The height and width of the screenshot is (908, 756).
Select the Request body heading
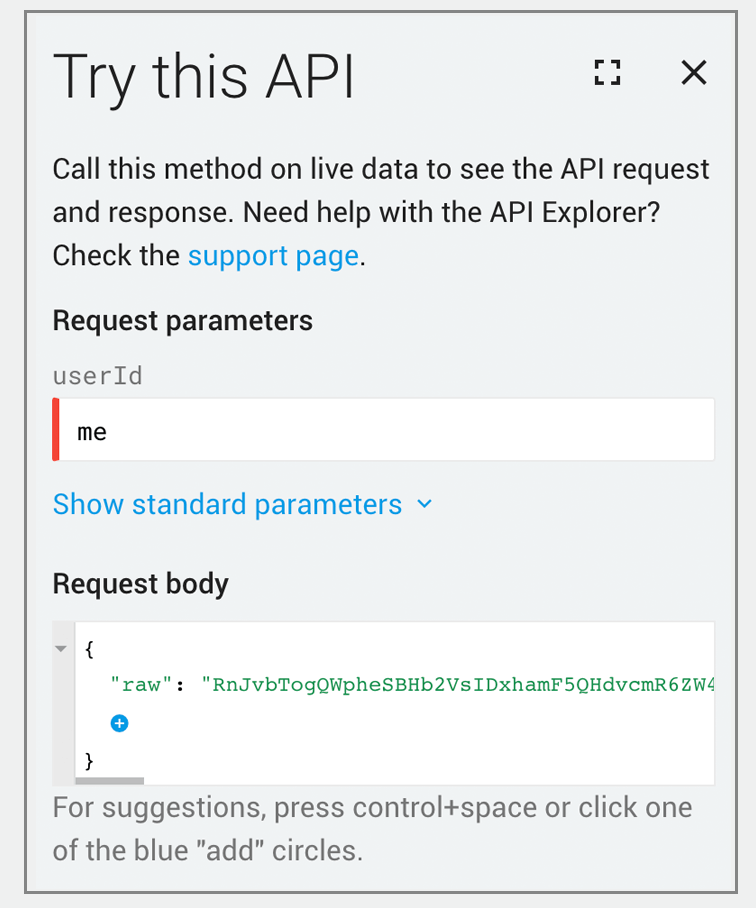pyautogui.click(x=141, y=584)
